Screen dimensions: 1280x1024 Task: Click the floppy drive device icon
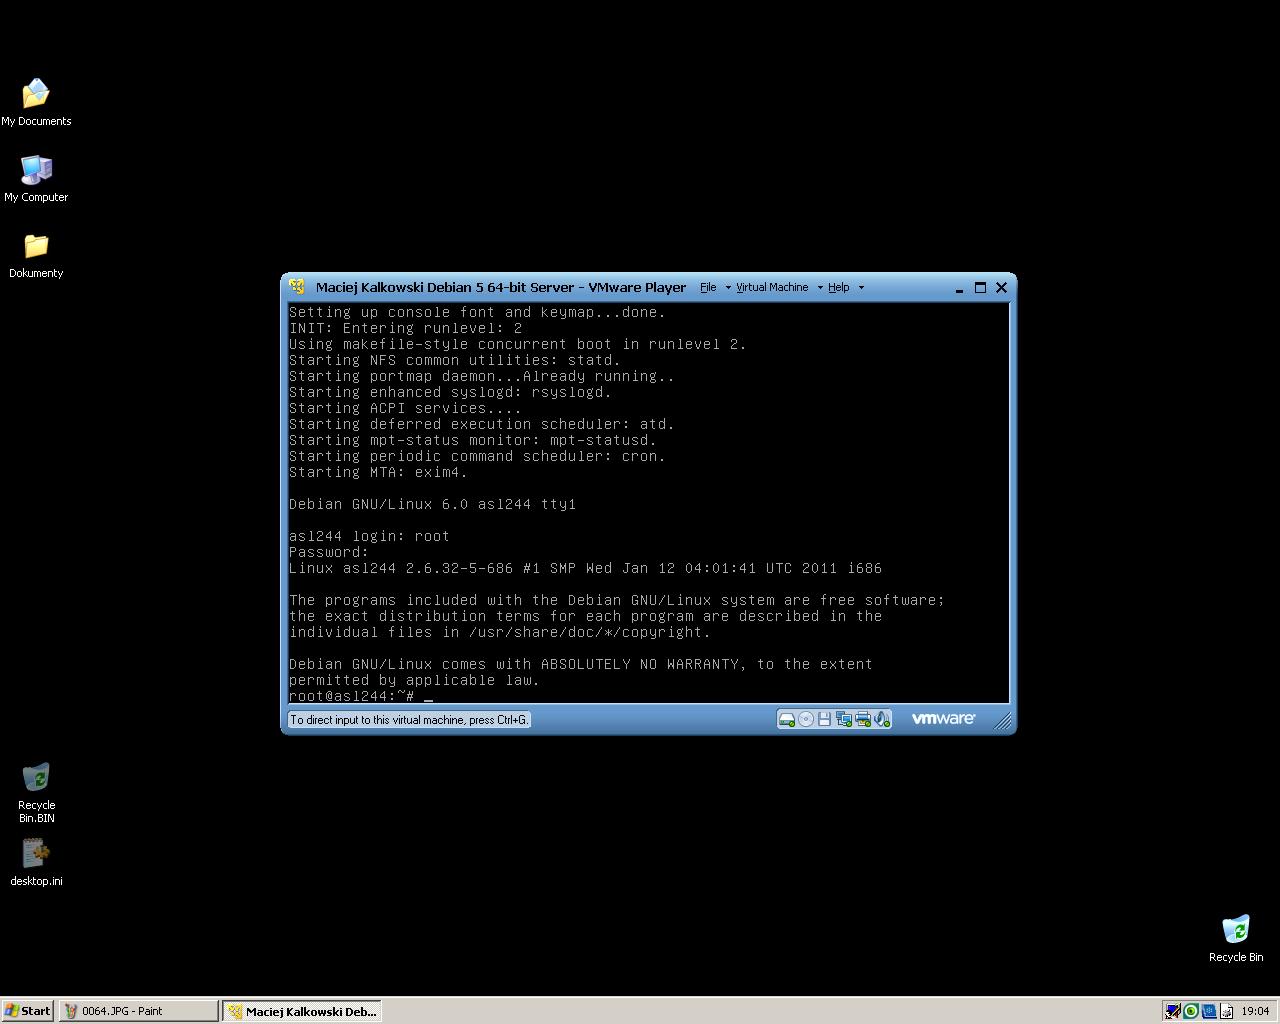825,719
